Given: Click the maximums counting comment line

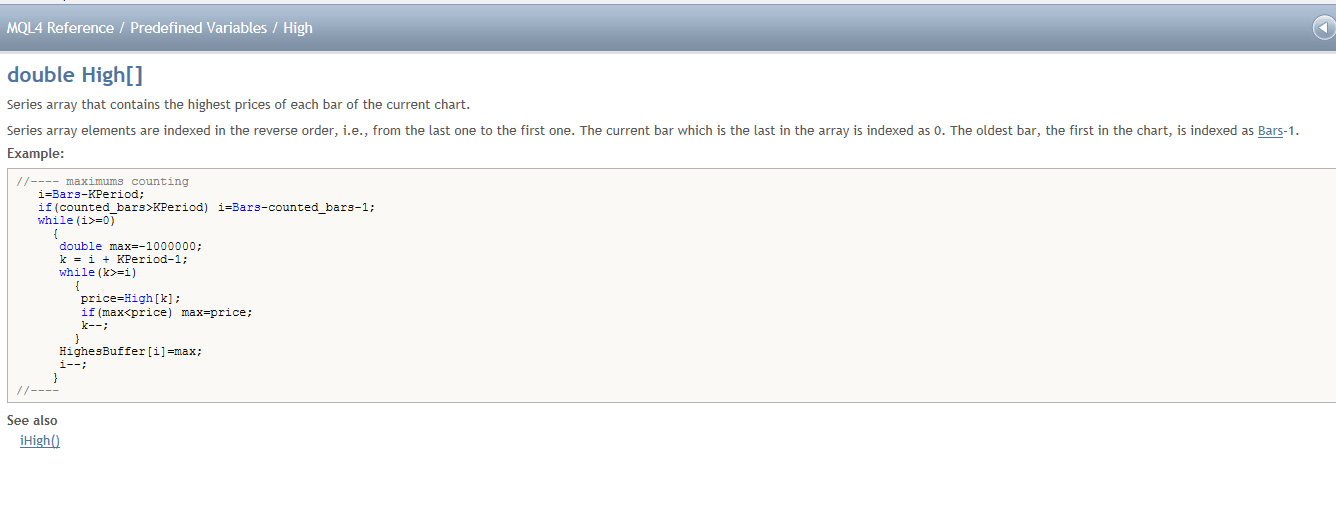Looking at the screenshot, I should 103,182.
